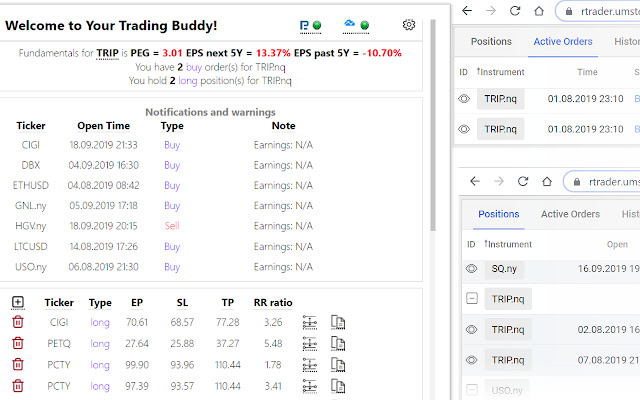Click the USO.ny ticker in notifications
This screenshot has height=400, width=640.
point(31,267)
